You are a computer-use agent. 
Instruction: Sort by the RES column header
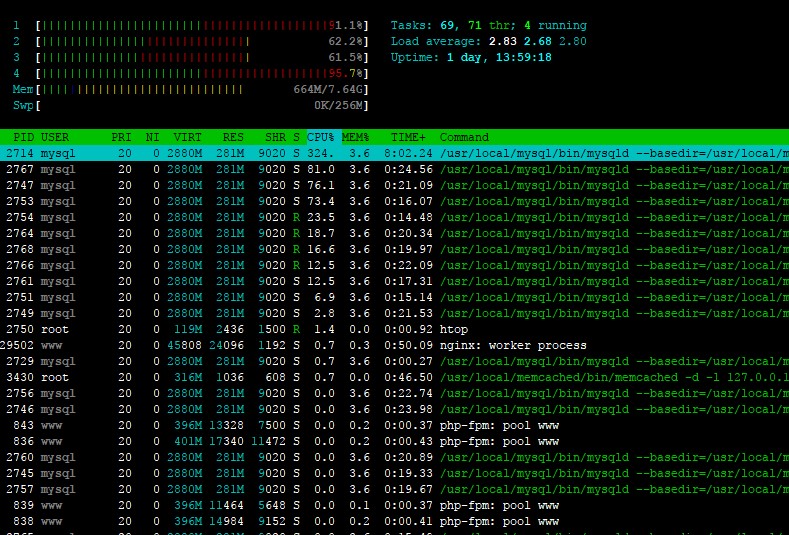[x=233, y=137]
